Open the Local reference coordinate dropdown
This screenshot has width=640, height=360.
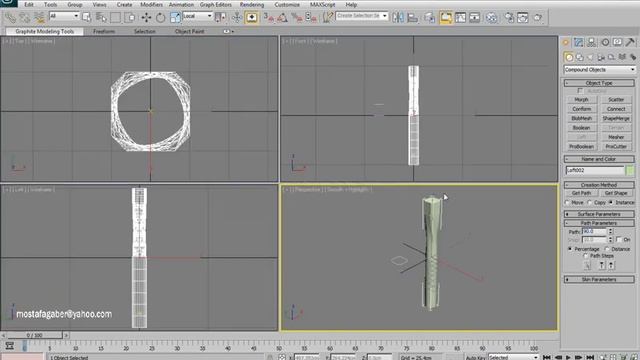198,16
